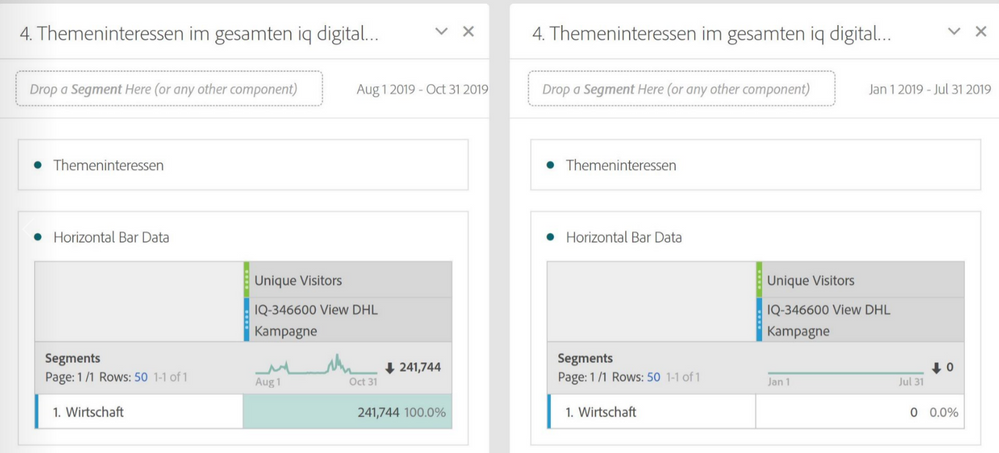Image resolution: width=999 pixels, height=453 pixels.
Task: Change right table Rows count 50
Action: [653, 377]
